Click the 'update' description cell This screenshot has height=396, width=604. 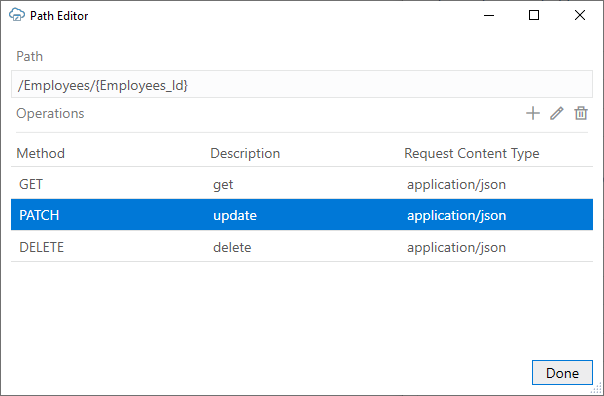pyautogui.click(x=235, y=215)
